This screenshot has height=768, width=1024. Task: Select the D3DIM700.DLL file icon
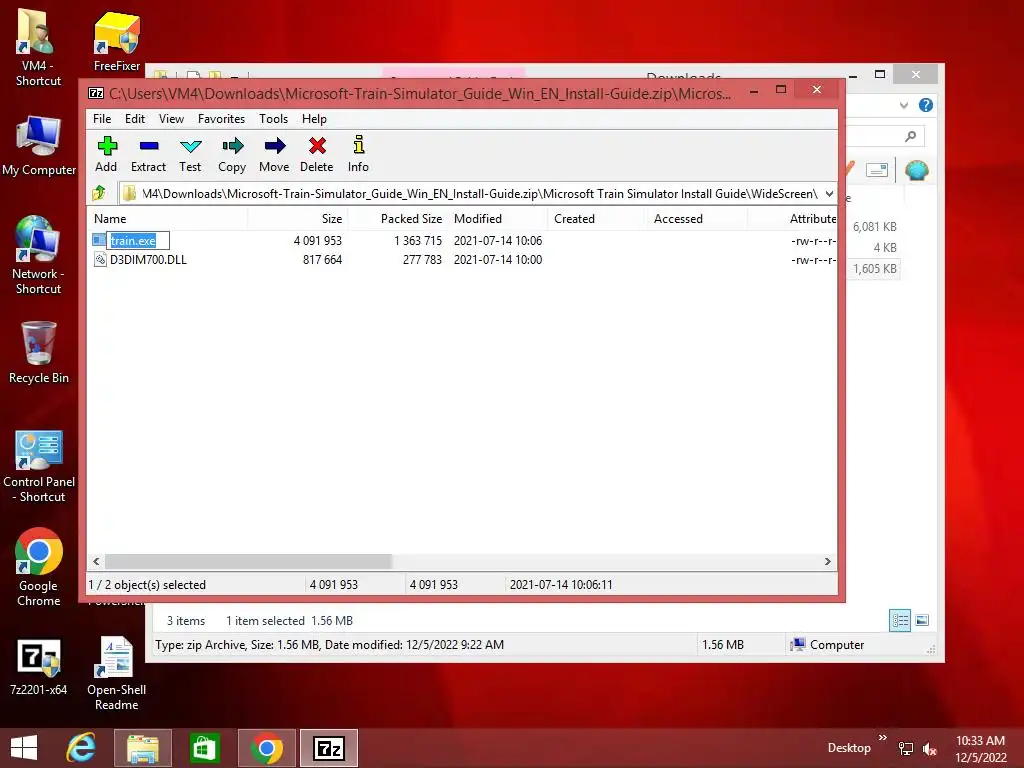[100, 259]
